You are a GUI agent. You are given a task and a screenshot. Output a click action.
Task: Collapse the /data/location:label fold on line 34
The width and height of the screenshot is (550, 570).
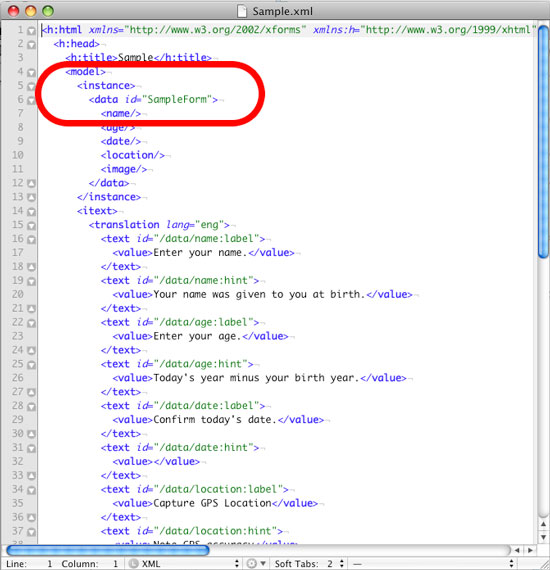(x=32, y=490)
